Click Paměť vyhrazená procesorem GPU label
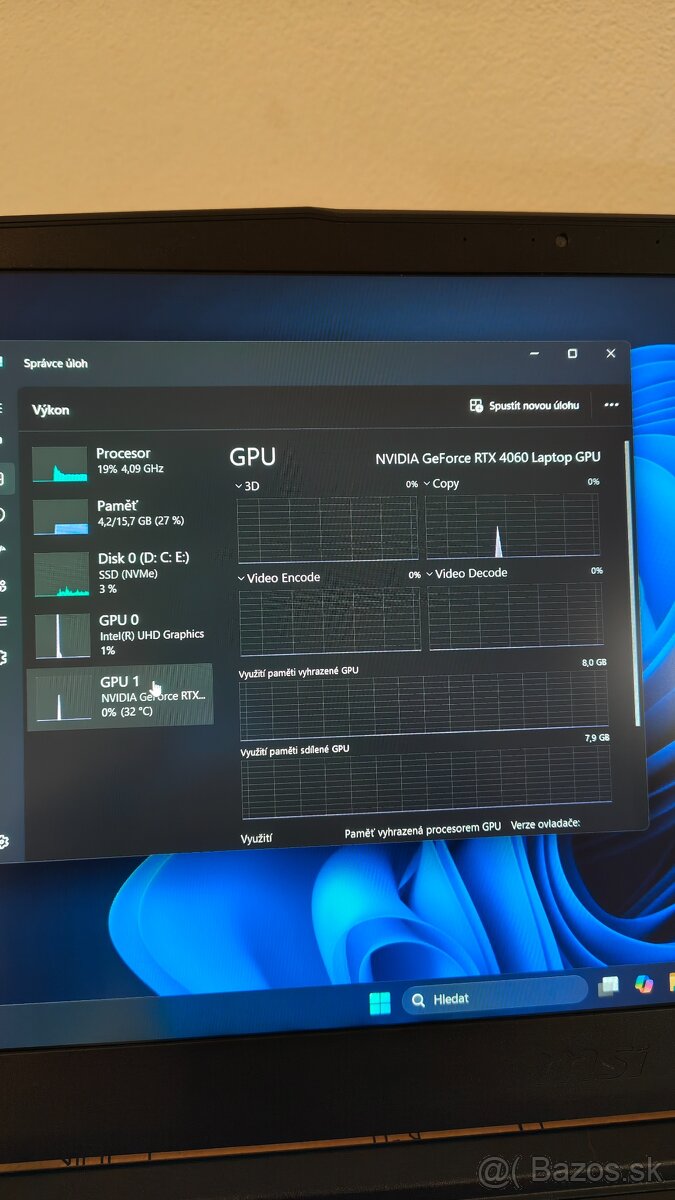The image size is (675, 1200). 423,830
